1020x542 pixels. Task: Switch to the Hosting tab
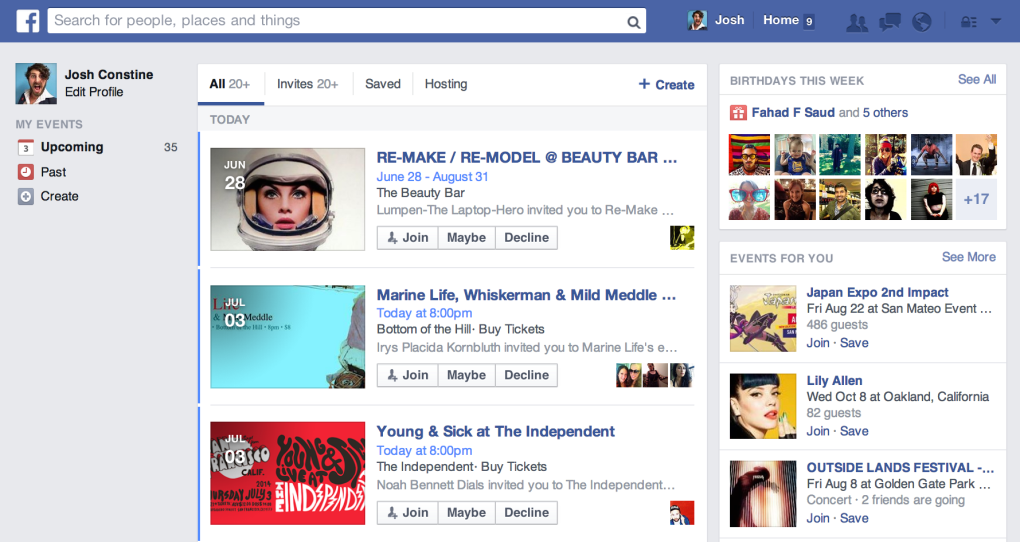tap(446, 84)
